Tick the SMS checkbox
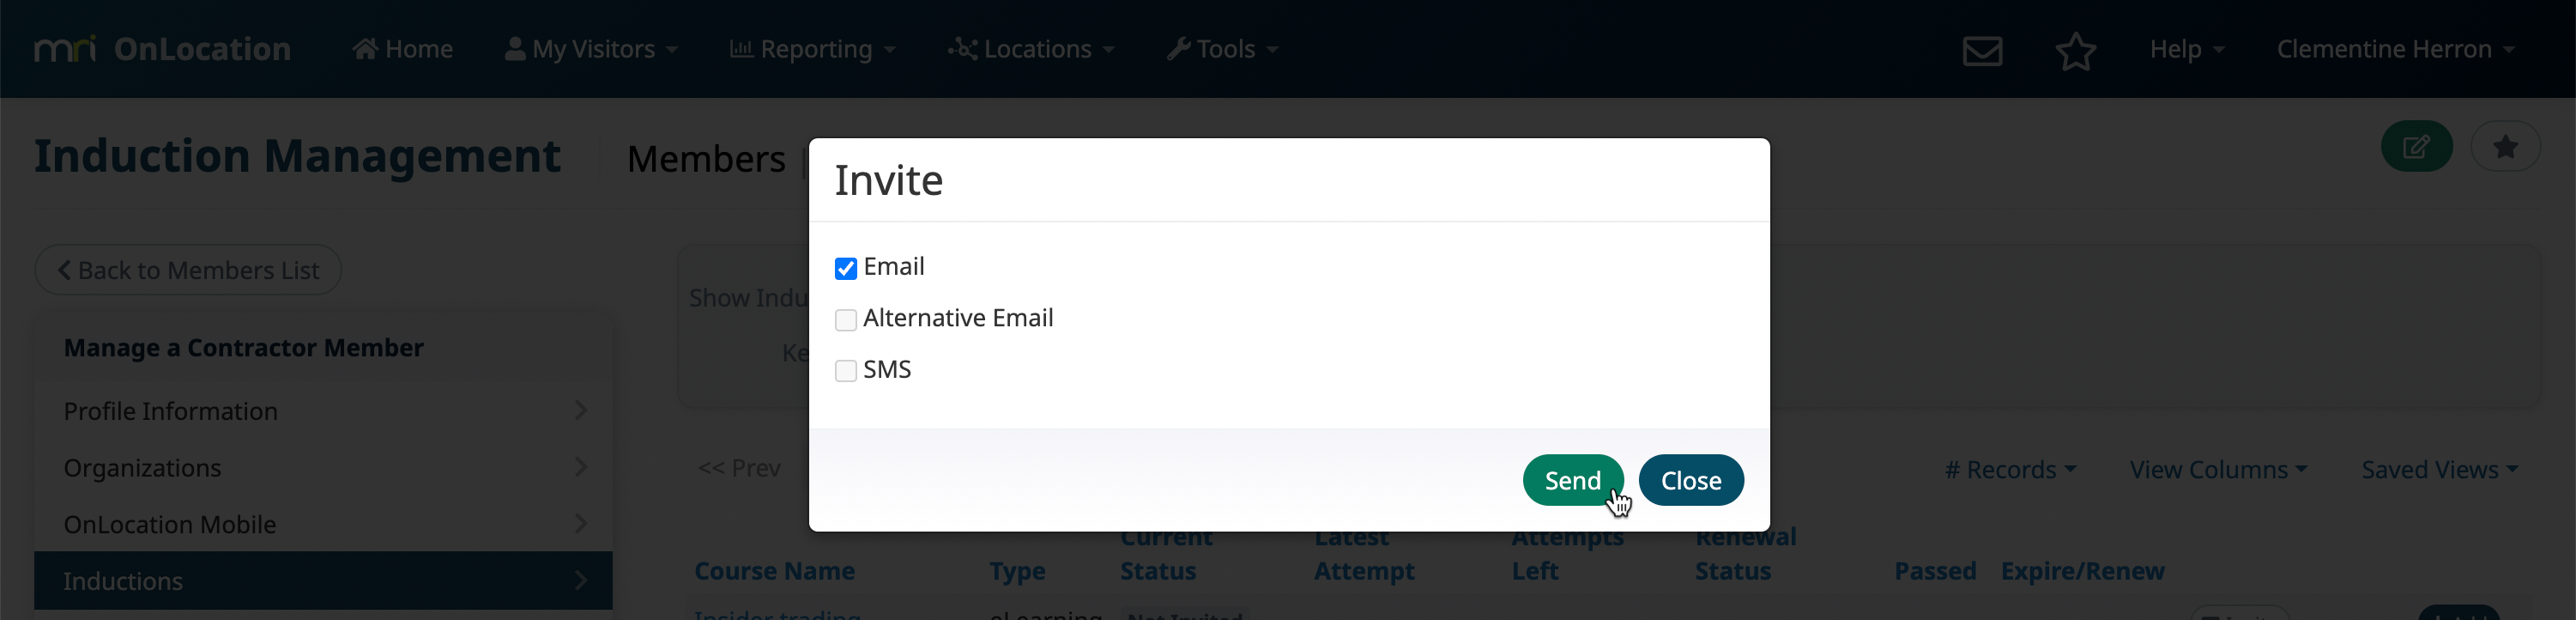Image resolution: width=2576 pixels, height=620 pixels. point(846,371)
